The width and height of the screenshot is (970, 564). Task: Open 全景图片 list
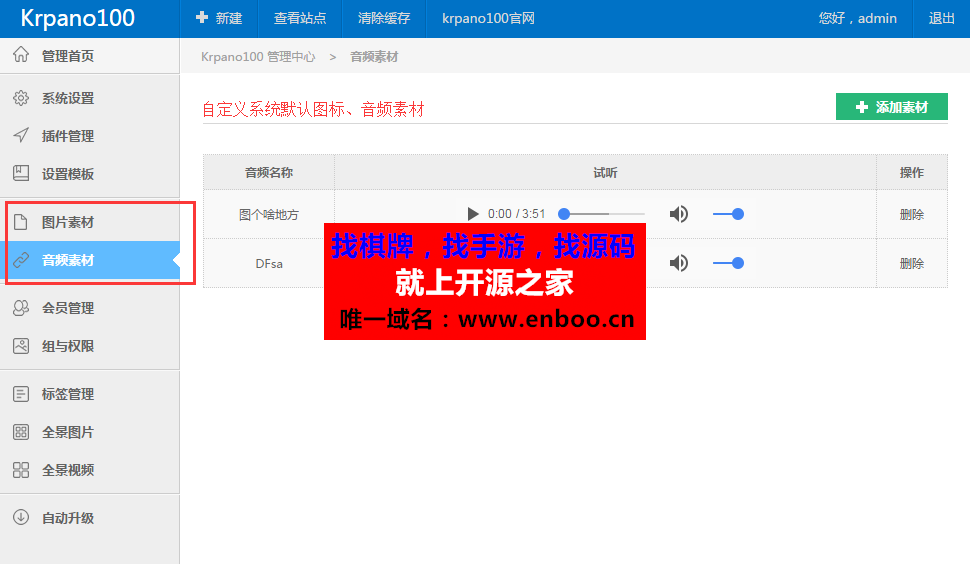pyautogui.click(x=90, y=432)
